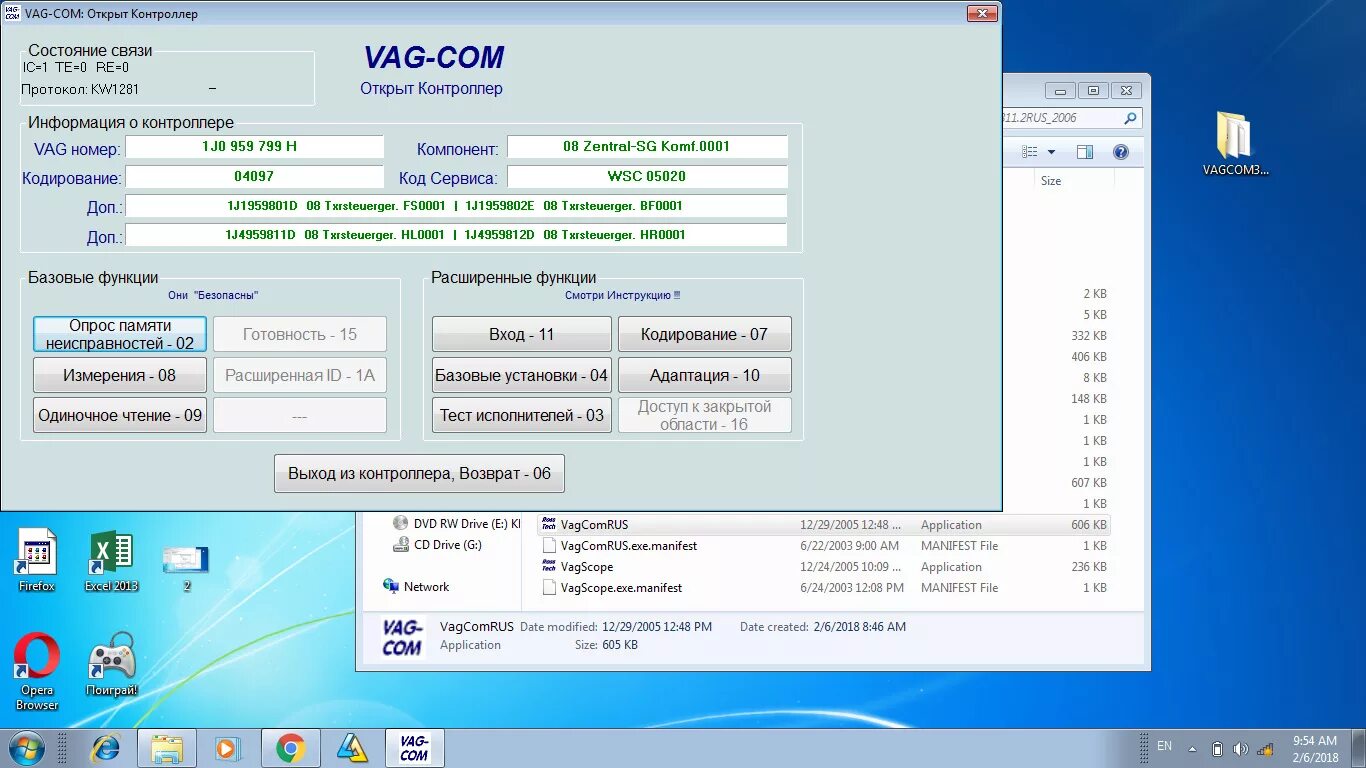Show hidden tray icons arrow

1192,749
